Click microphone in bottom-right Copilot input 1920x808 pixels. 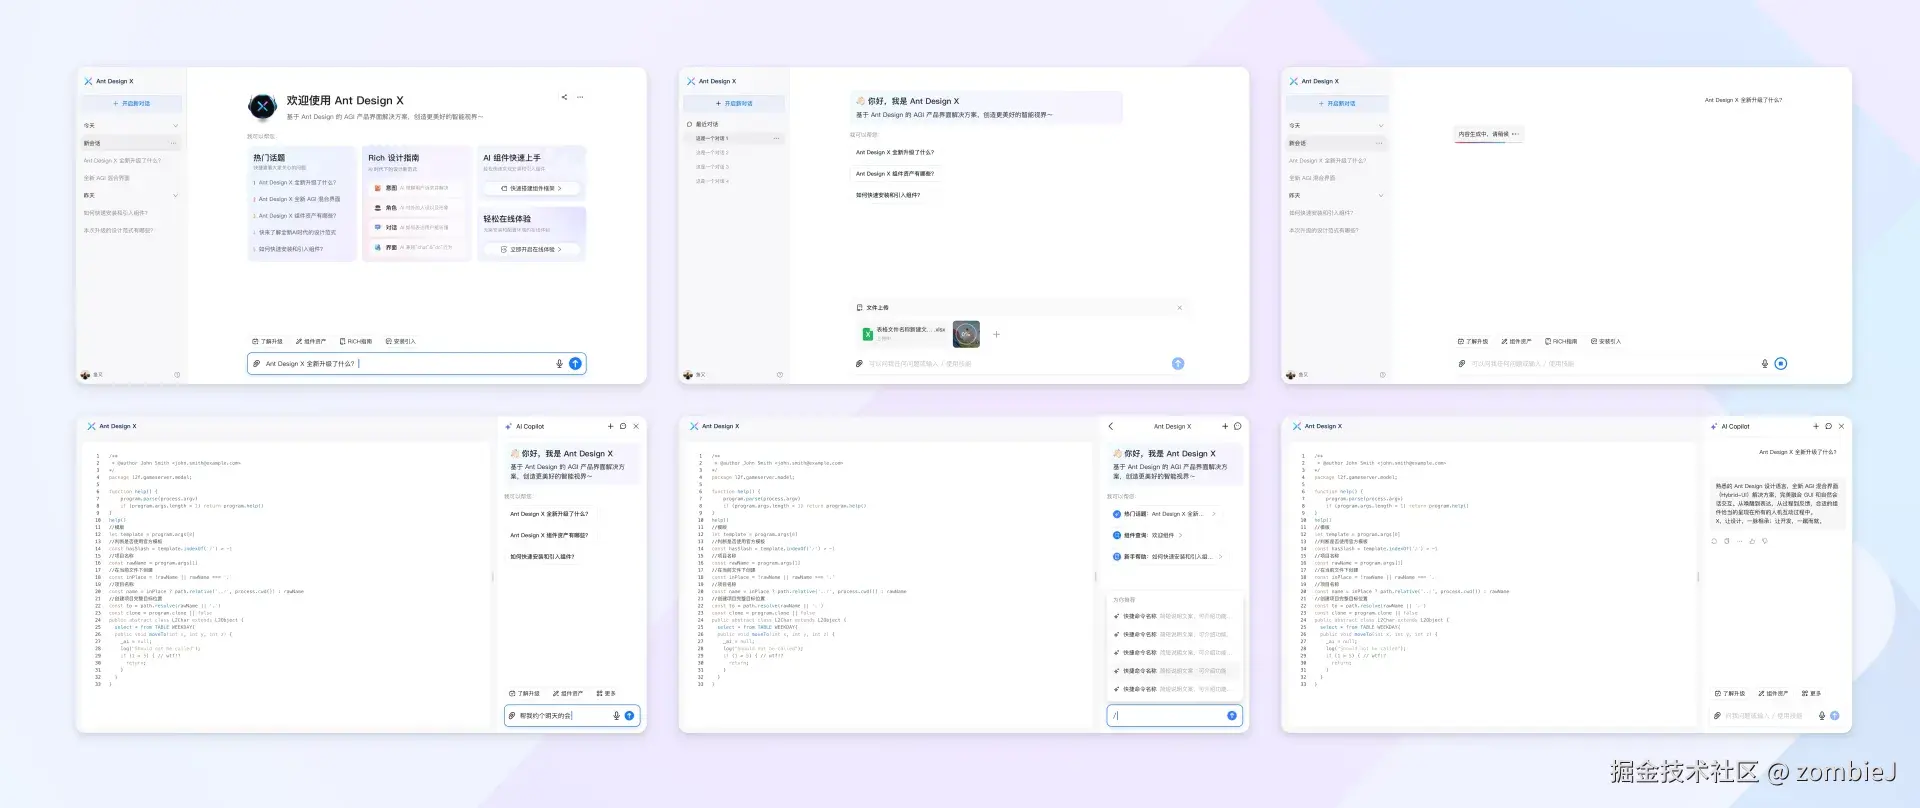tap(1822, 716)
